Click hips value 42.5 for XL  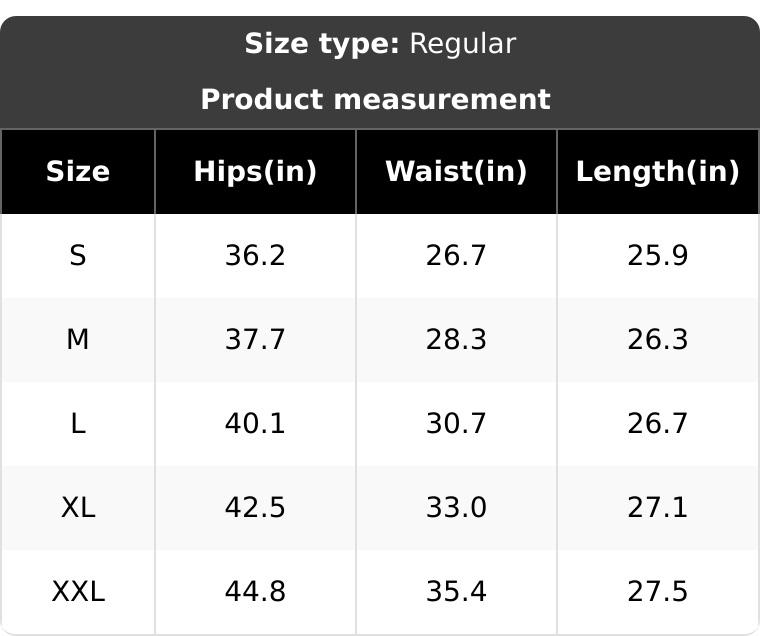(255, 508)
